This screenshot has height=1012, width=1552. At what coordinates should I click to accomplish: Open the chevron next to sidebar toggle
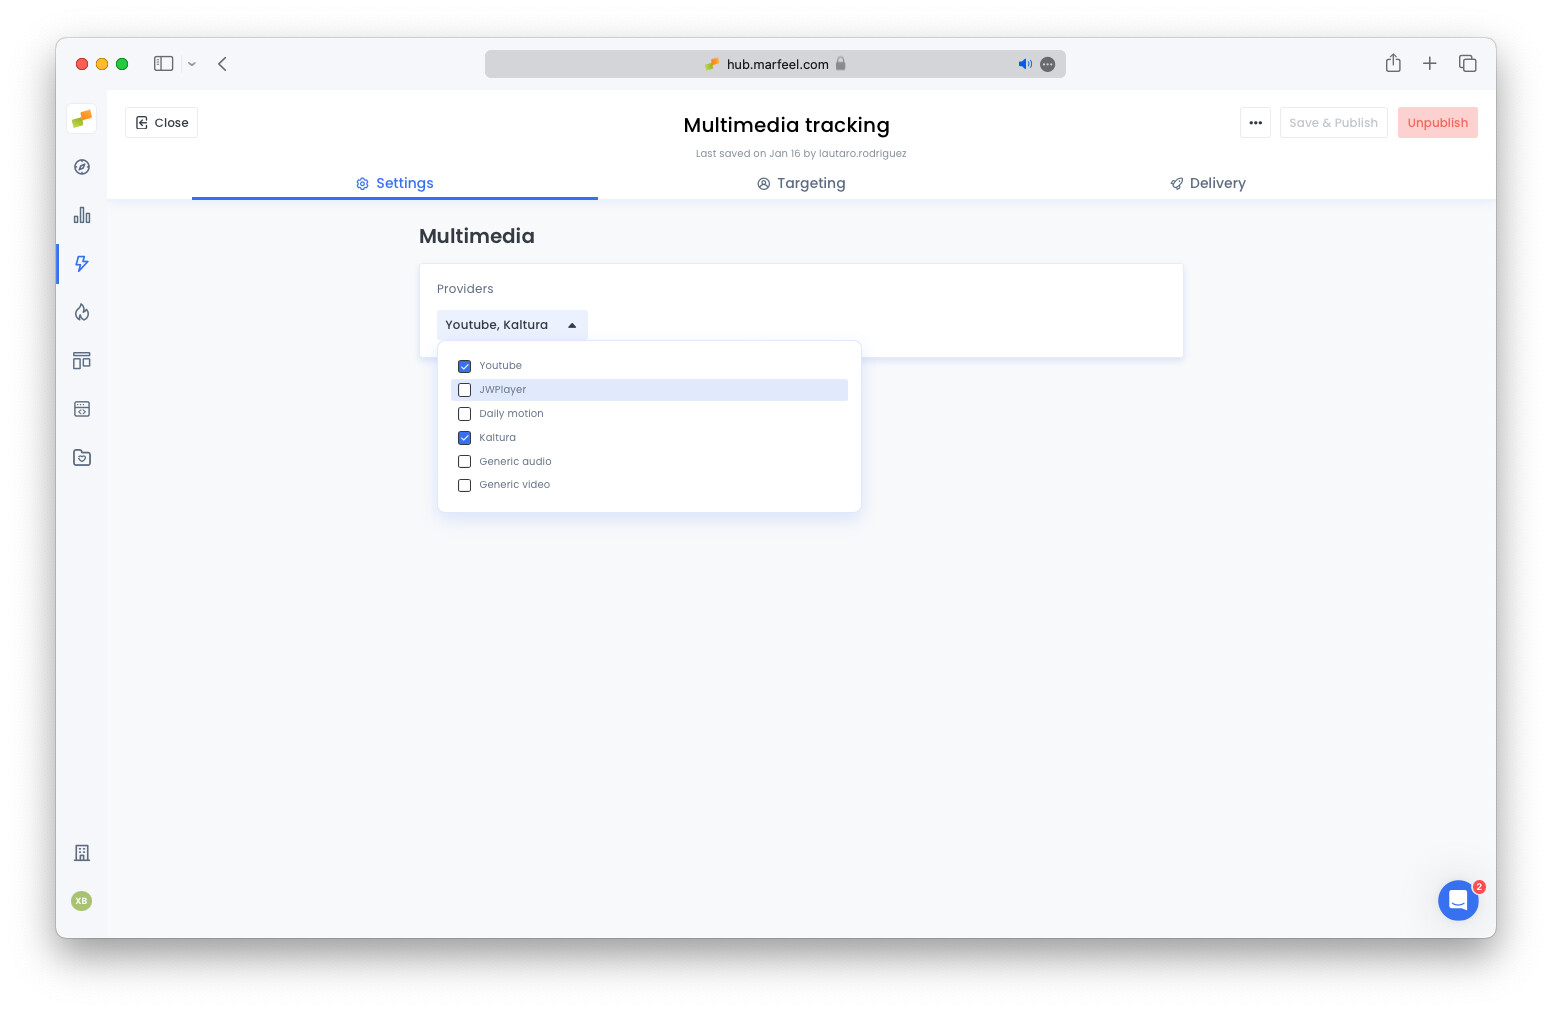pyautogui.click(x=192, y=63)
